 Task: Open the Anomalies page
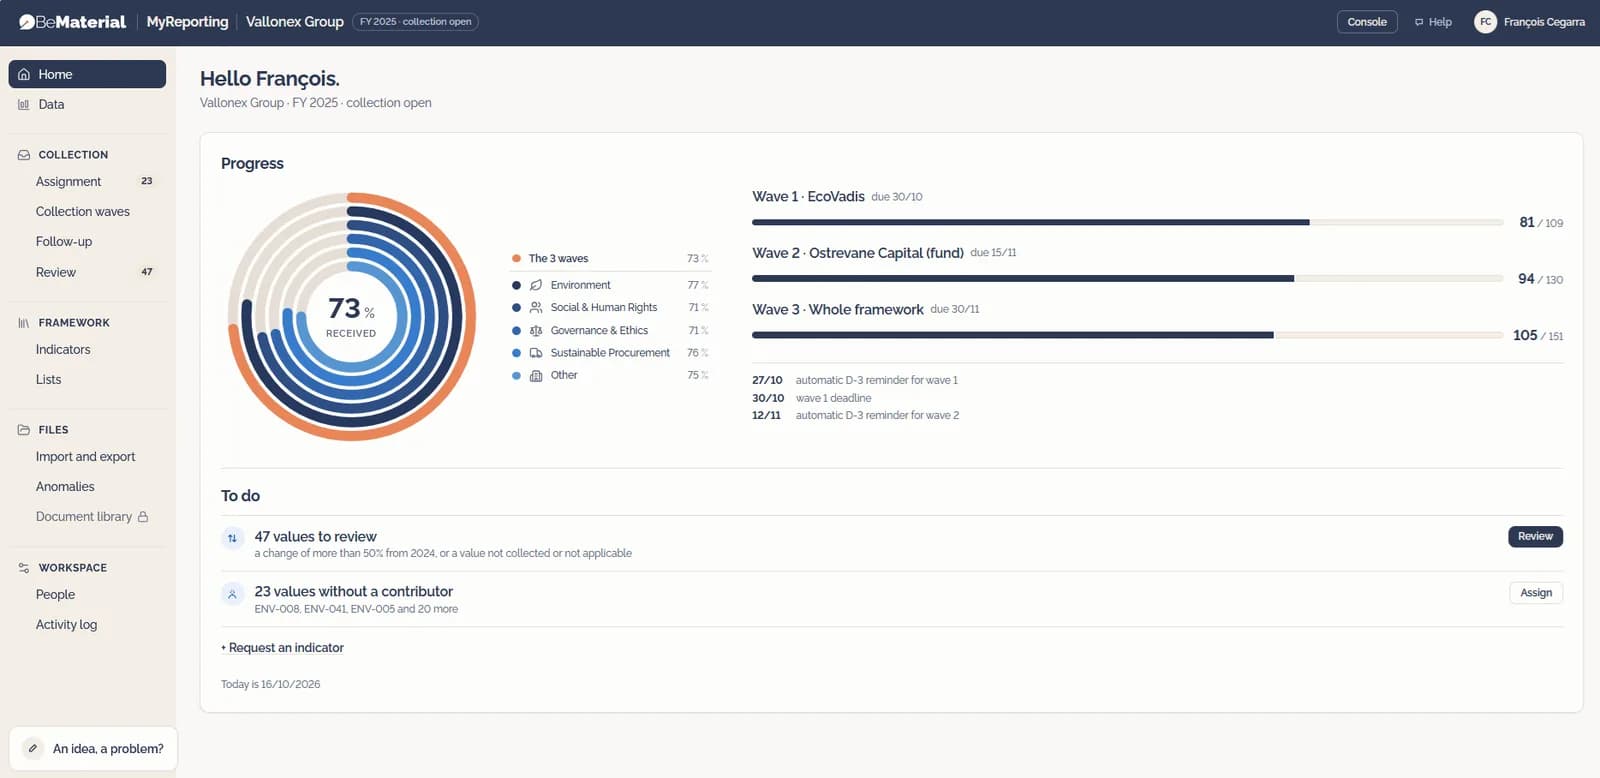pyautogui.click(x=88, y=487)
